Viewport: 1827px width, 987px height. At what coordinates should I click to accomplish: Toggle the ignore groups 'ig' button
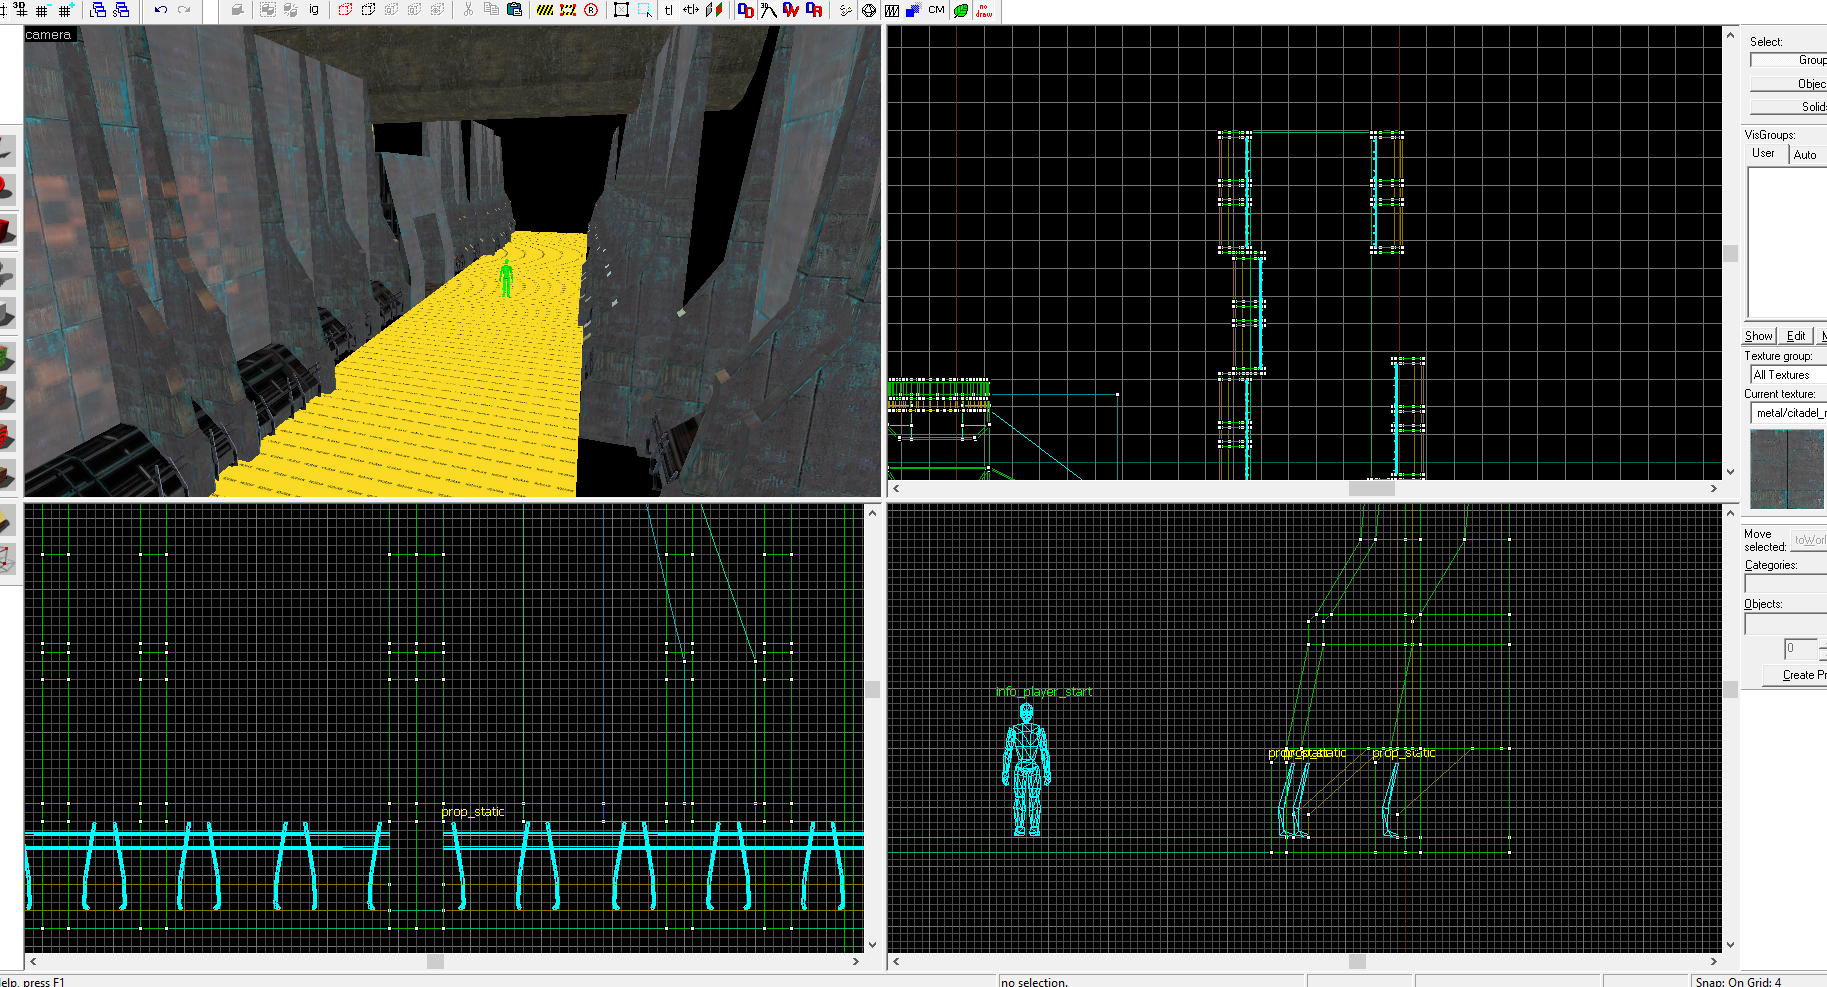[x=314, y=10]
